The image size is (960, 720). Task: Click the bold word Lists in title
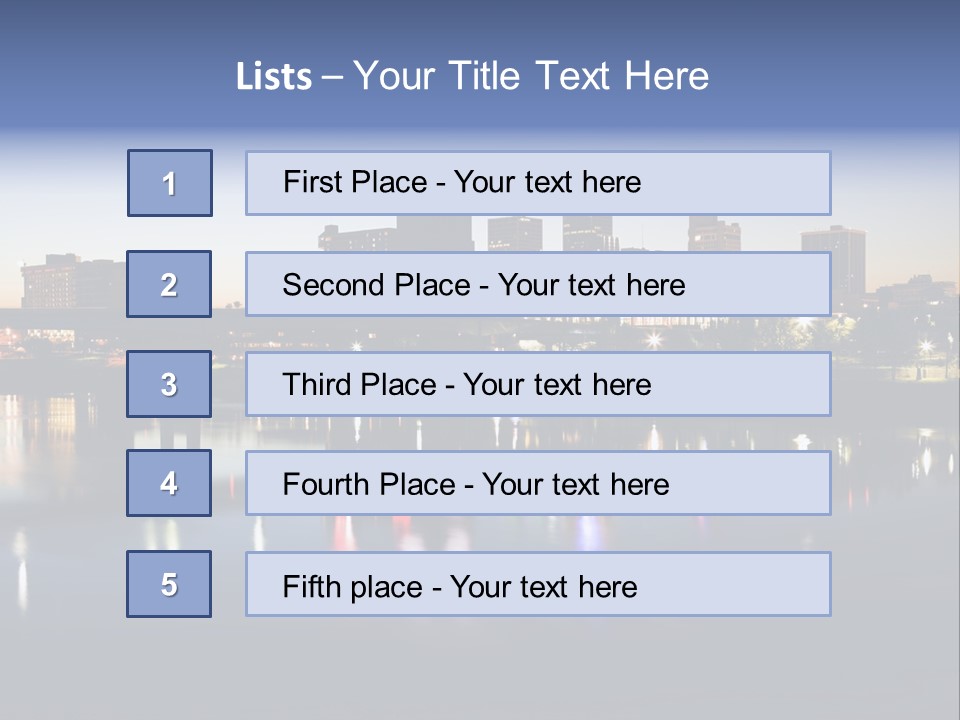coord(274,76)
